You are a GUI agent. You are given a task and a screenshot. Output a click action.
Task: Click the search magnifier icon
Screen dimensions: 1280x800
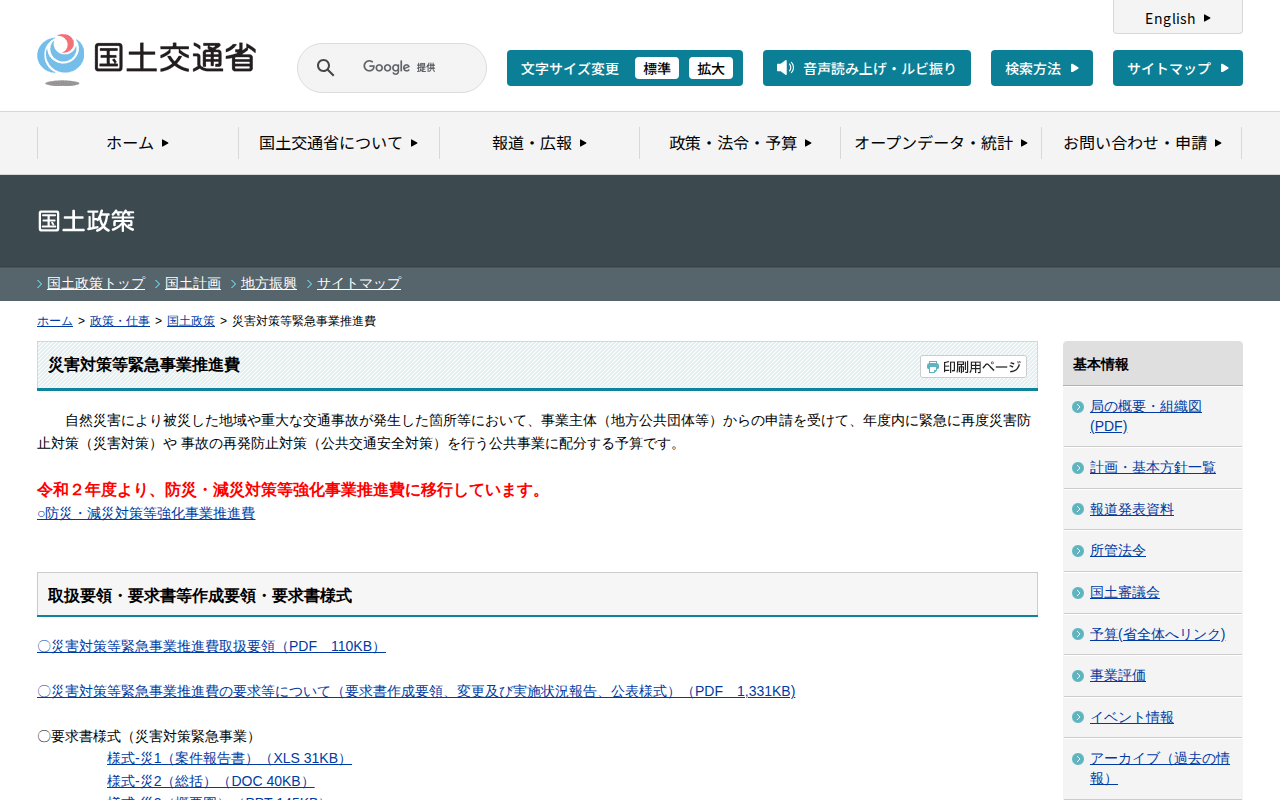[x=325, y=68]
